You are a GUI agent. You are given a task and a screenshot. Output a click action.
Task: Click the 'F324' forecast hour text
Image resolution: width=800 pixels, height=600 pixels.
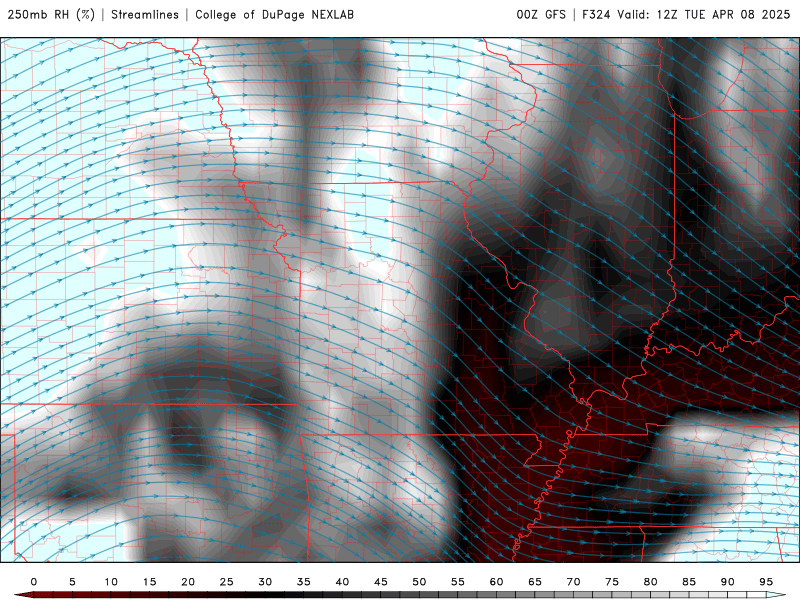pyautogui.click(x=596, y=15)
